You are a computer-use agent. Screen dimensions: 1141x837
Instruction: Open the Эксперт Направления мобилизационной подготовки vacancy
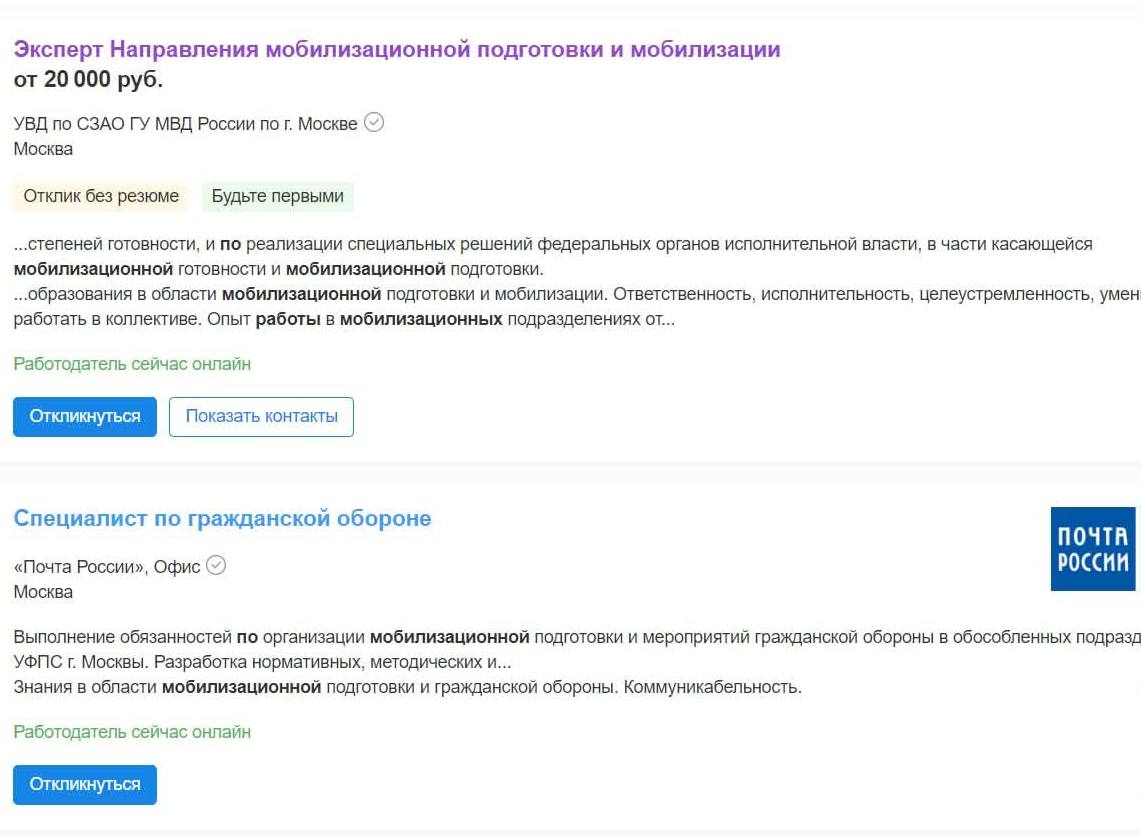tap(397, 49)
